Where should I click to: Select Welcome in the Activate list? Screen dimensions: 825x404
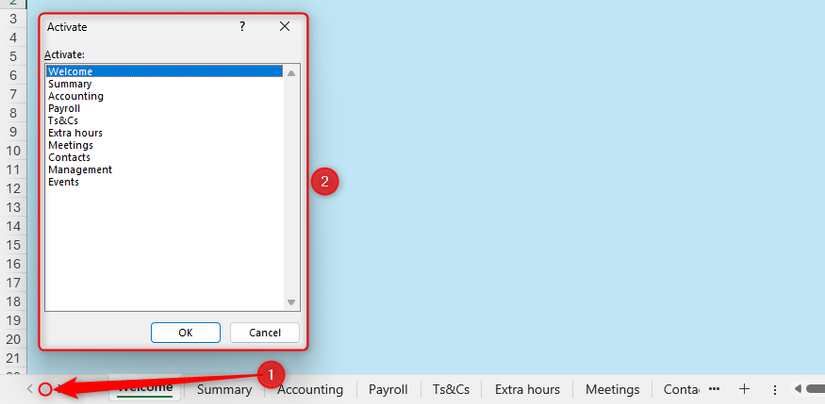[x=164, y=72]
